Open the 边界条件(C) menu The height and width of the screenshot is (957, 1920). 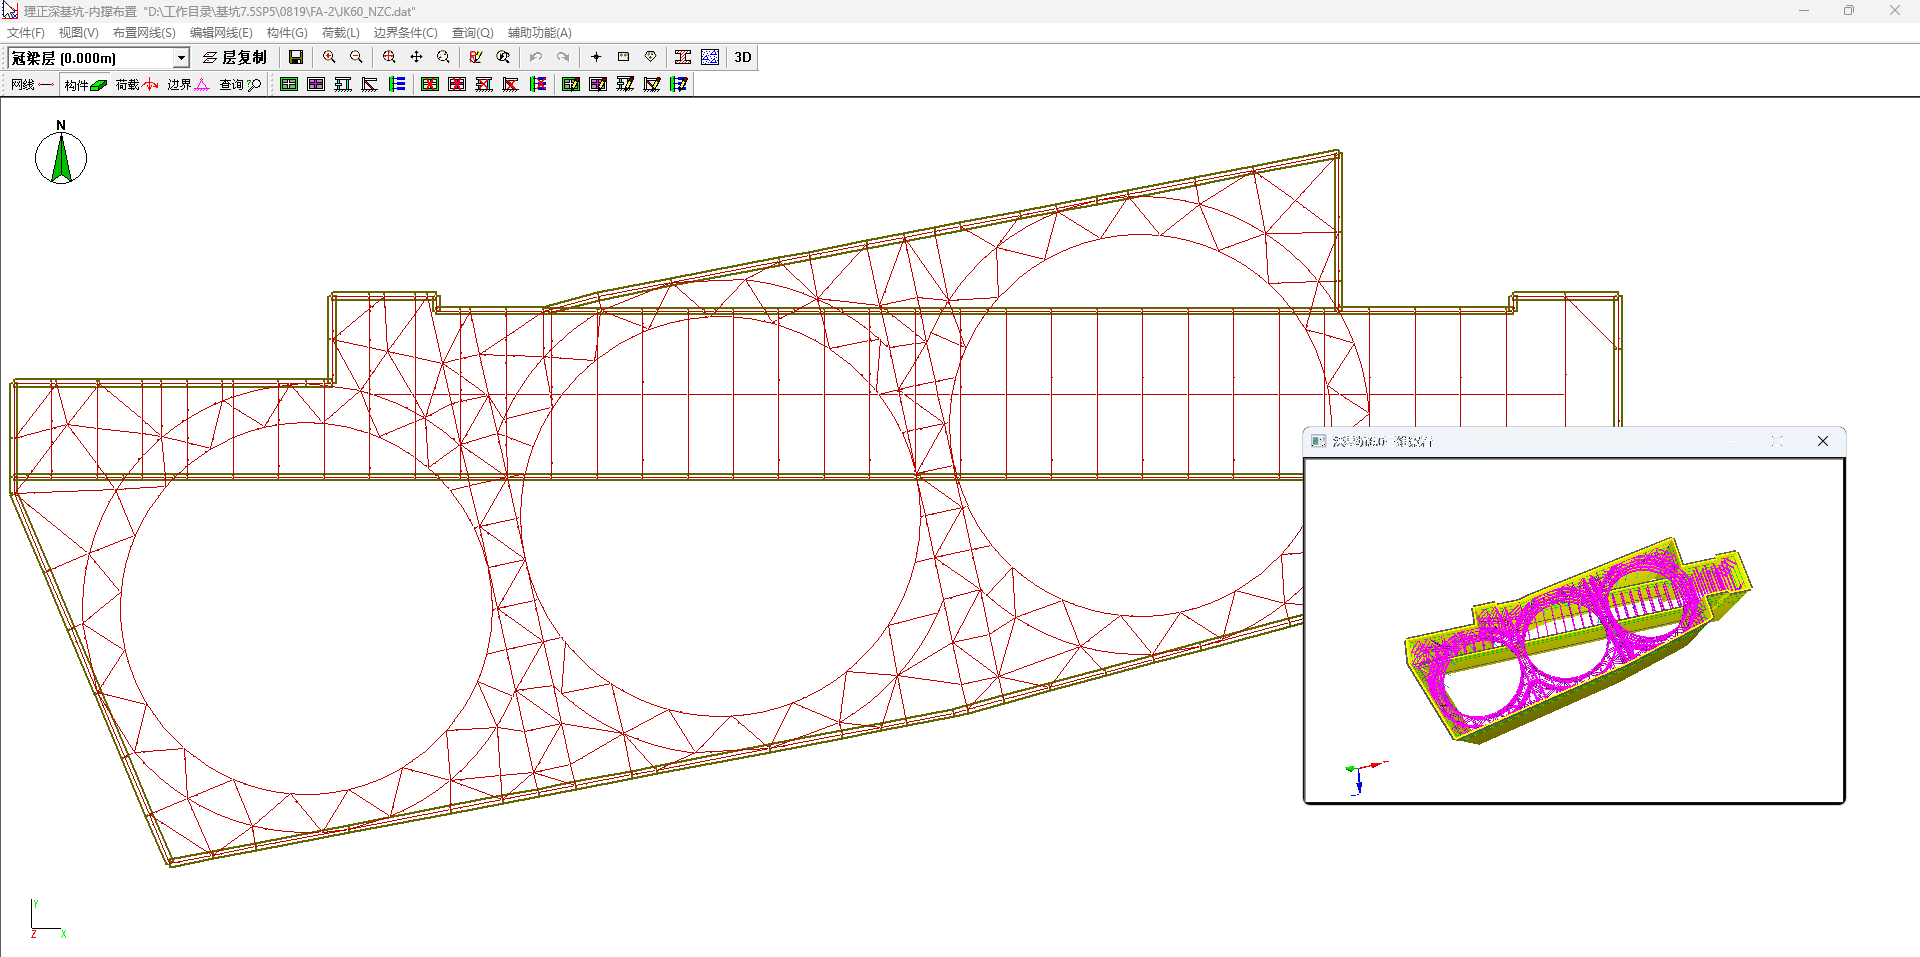pos(405,33)
